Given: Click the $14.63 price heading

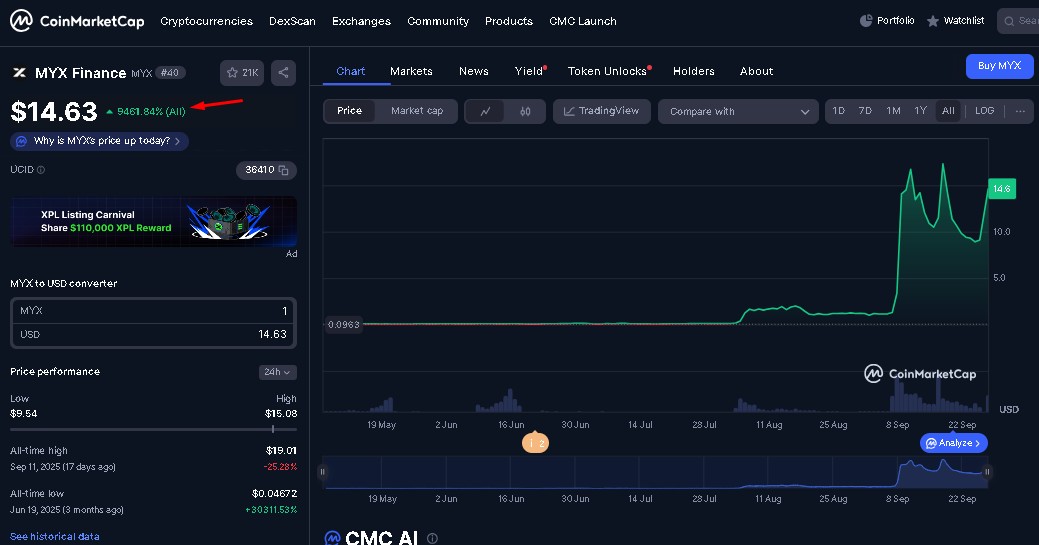Looking at the screenshot, I should tap(54, 111).
